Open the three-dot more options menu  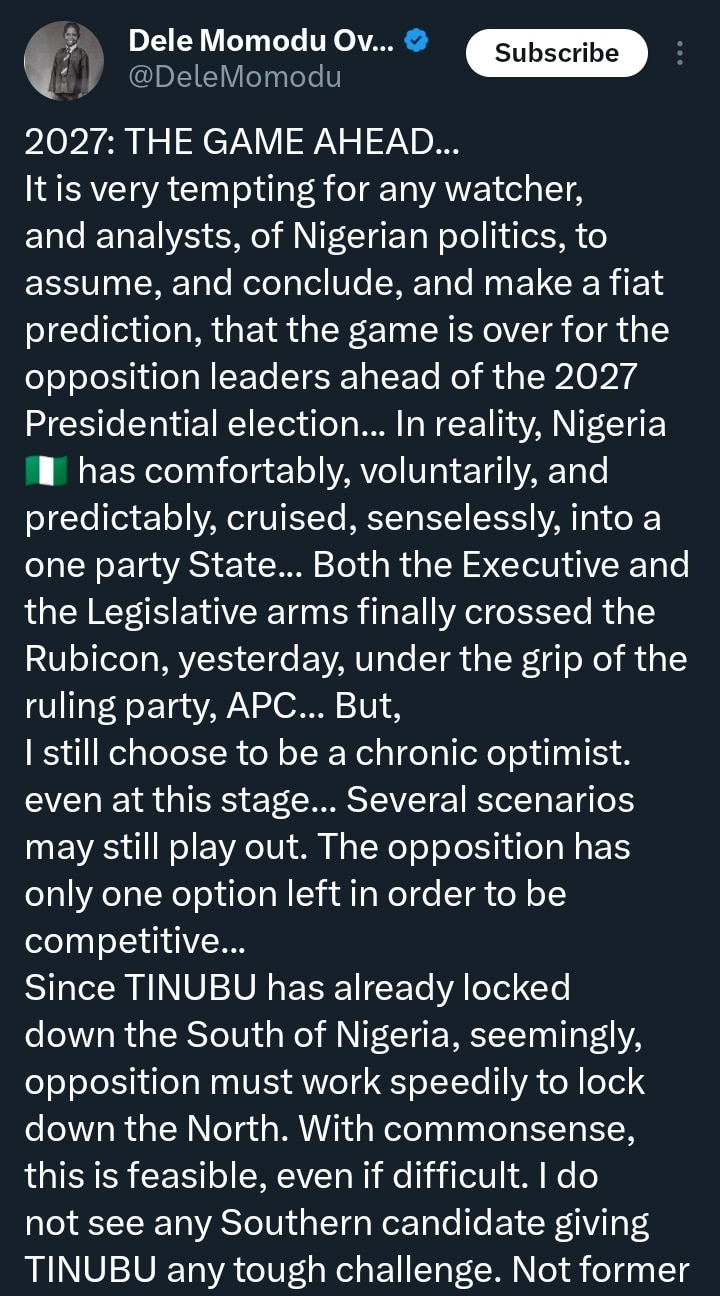pos(680,53)
